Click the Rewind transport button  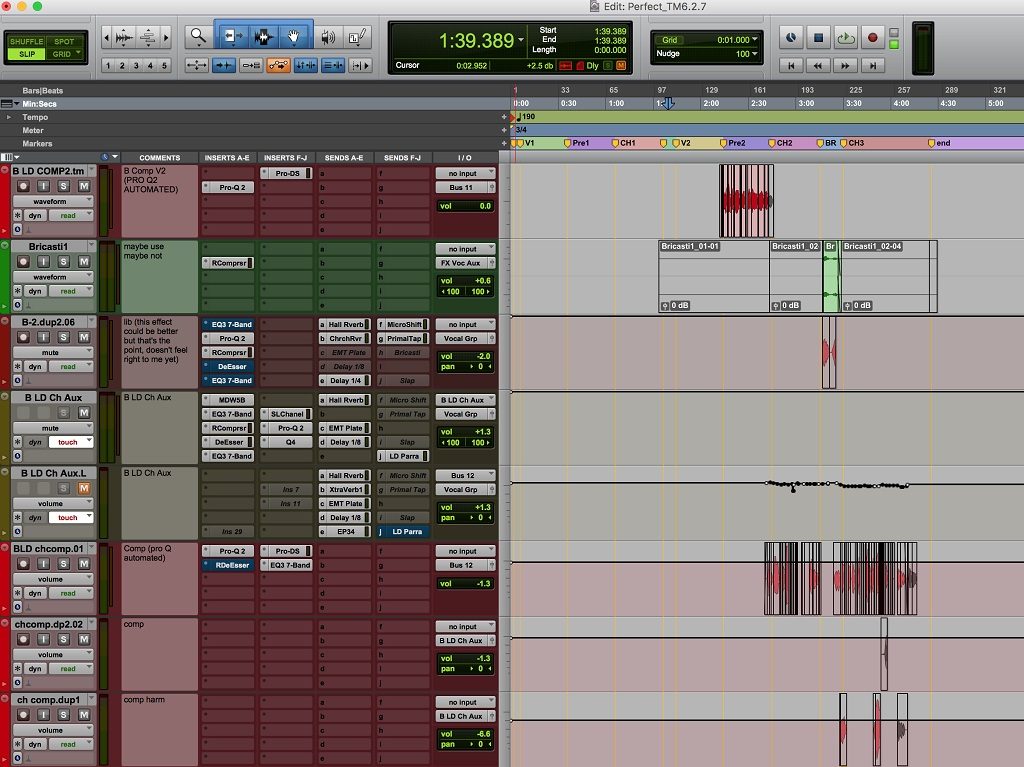pyautogui.click(x=818, y=65)
